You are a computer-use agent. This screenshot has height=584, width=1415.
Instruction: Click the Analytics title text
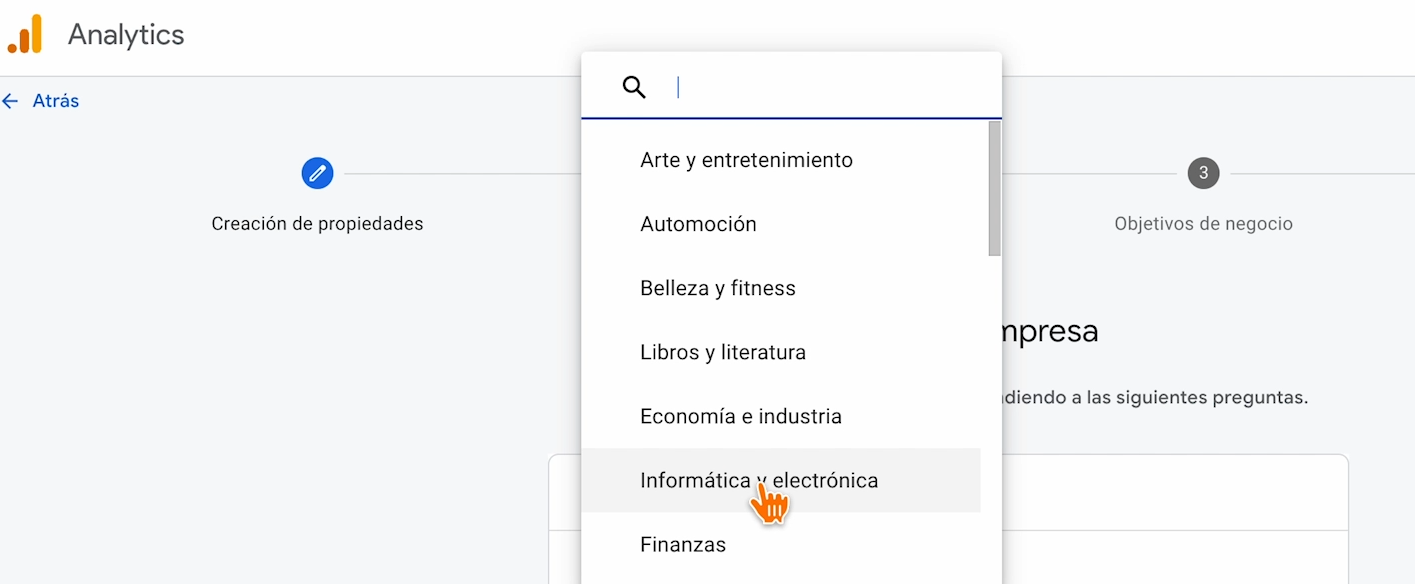[x=126, y=34]
